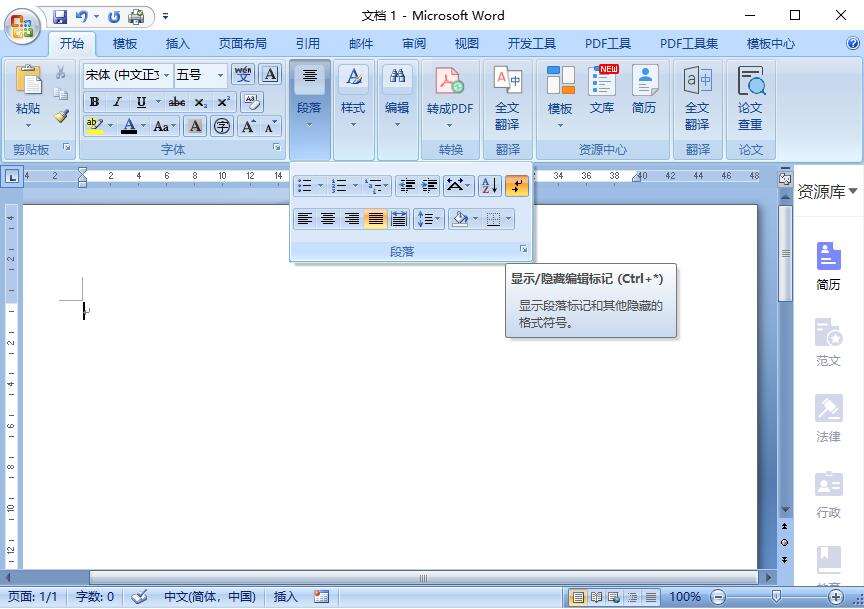Switch to the 审阅 tab
Screen dimensions: 864x609
(x=414, y=44)
